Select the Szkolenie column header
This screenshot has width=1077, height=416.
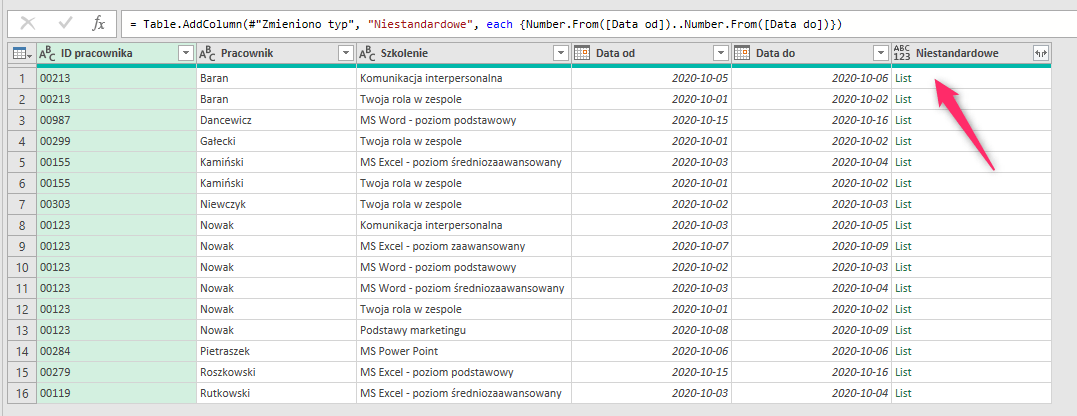(x=464, y=53)
